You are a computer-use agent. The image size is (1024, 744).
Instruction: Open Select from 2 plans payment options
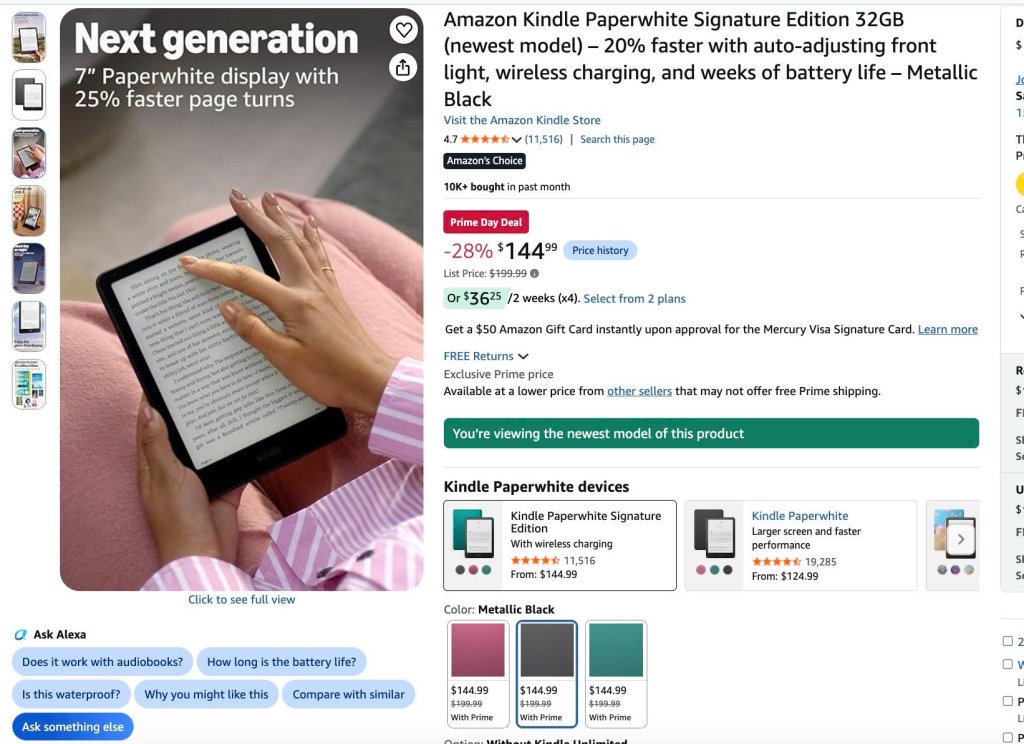(x=634, y=299)
